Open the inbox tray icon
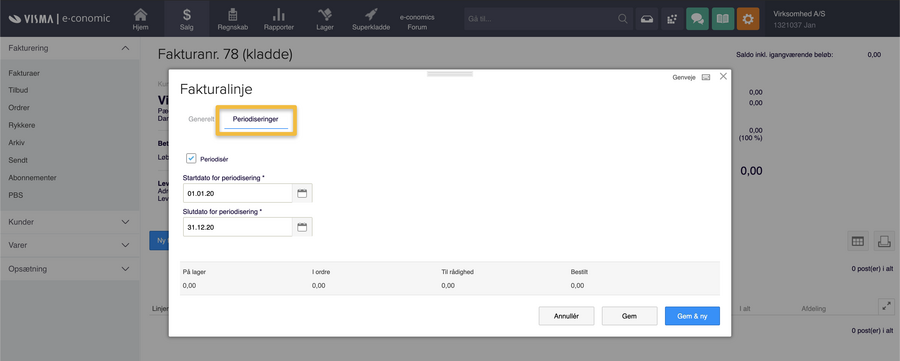Screen dimensions: 900x361 [x=647, y=19]
